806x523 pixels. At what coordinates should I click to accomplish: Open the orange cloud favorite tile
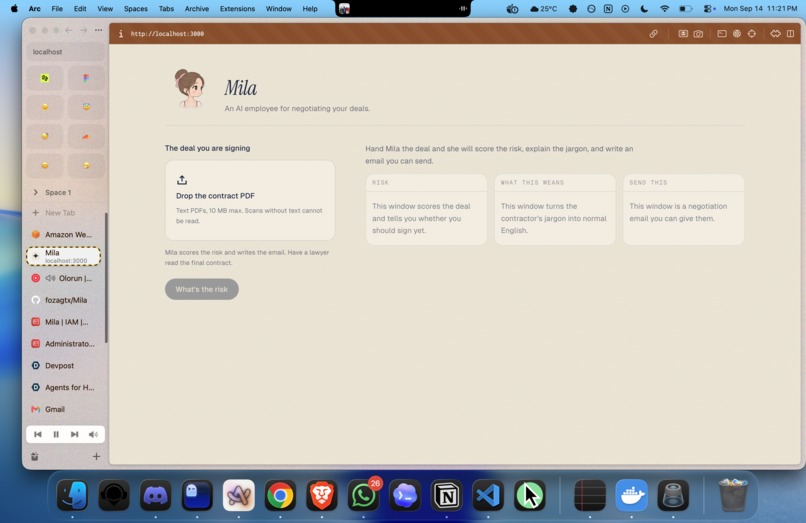(x=86, y=136)
